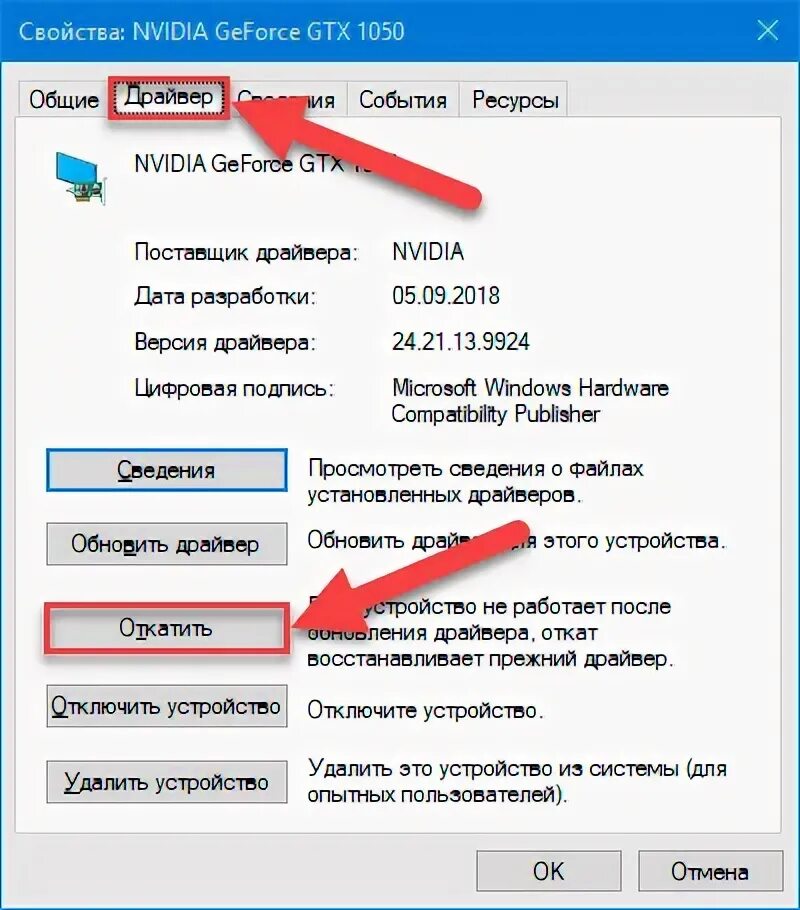This screenshot has height=910, width=800.
Task: Click Обновить драйвер button
Action: pos(167,544)
